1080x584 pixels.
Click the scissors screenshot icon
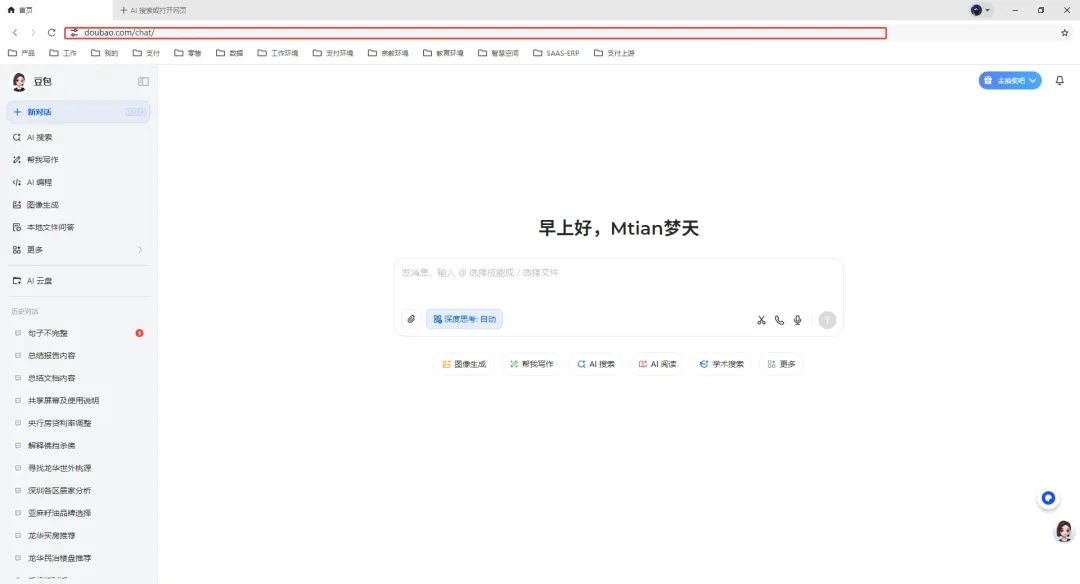pos(761,320)
